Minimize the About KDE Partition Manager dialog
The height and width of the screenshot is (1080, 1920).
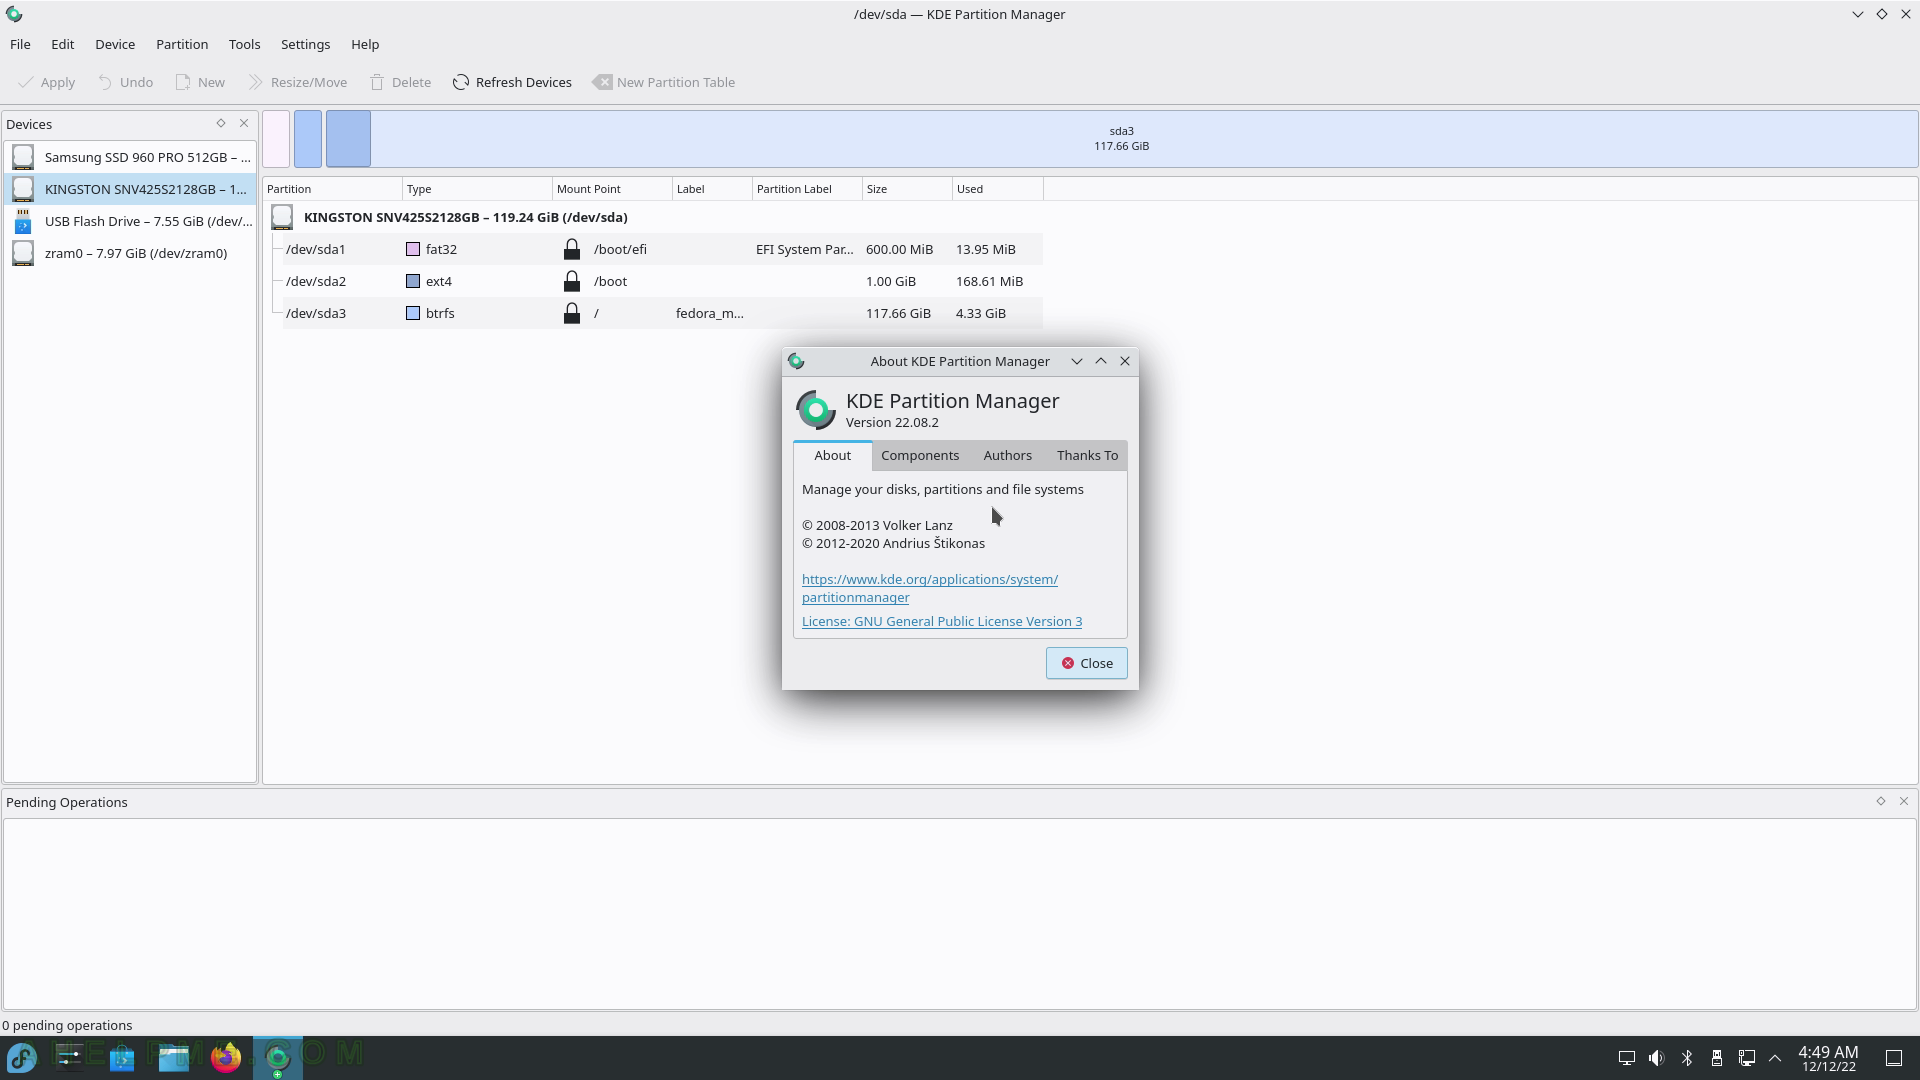pos(1077,361)
